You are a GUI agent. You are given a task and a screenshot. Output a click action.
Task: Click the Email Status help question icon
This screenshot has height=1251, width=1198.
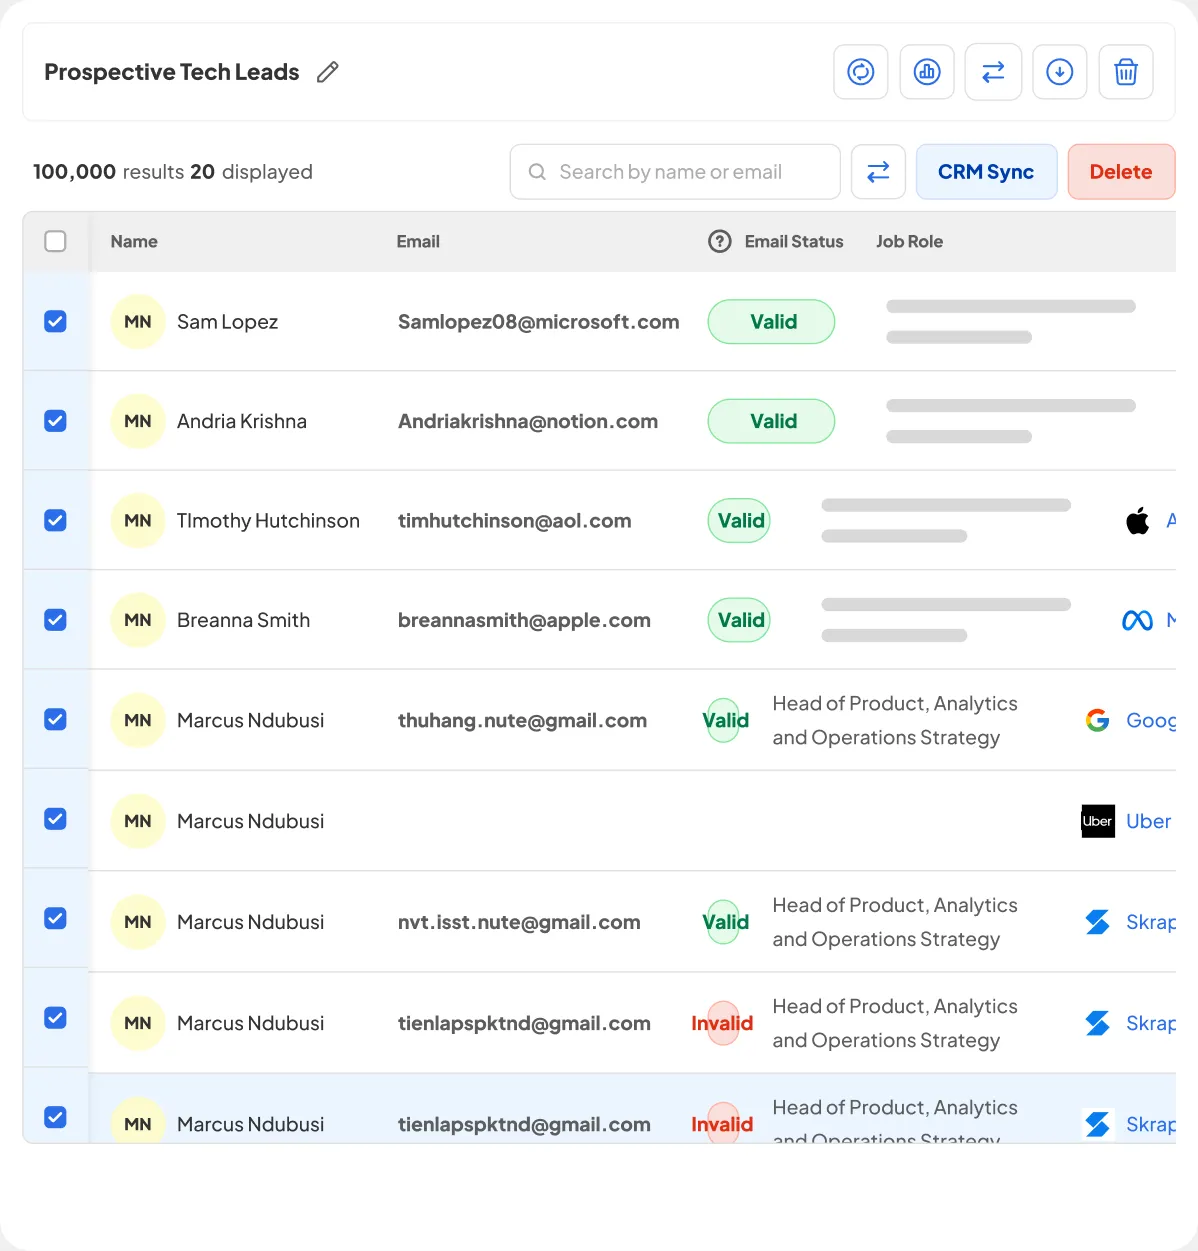pyautogui.click(x=720, y=241)
